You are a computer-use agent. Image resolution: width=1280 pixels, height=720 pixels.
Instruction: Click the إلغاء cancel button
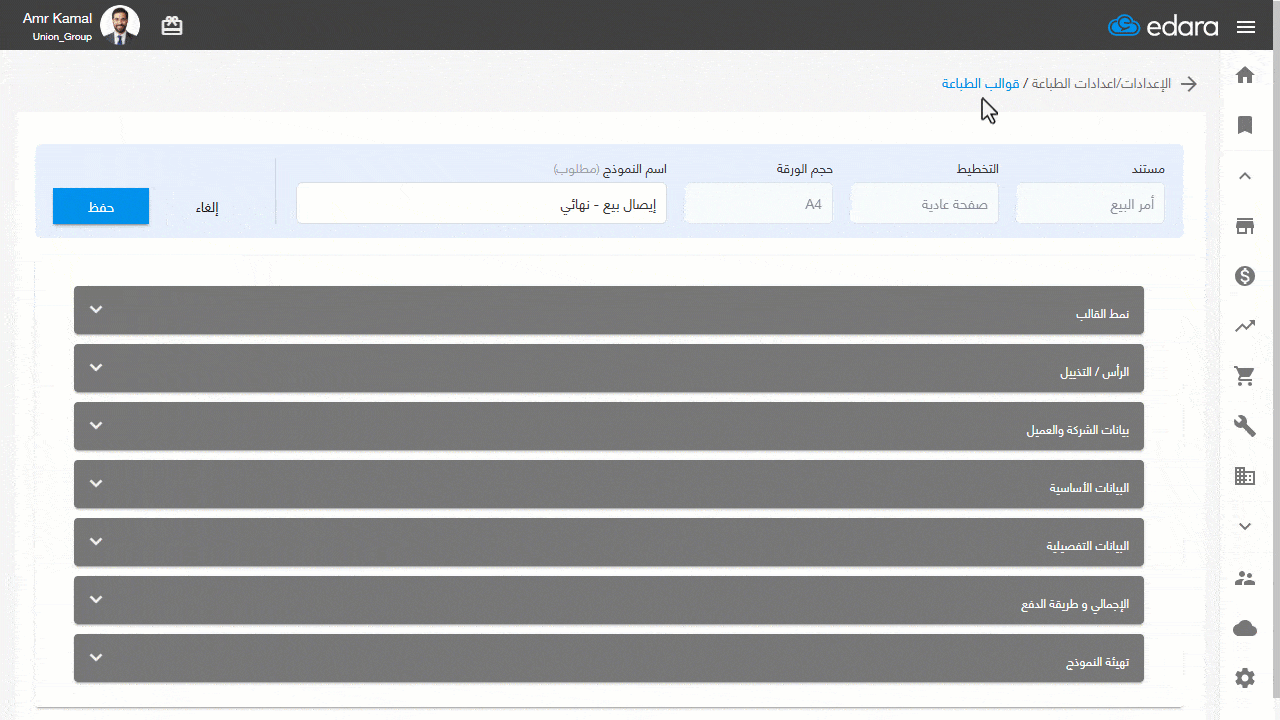coord(207,208)
